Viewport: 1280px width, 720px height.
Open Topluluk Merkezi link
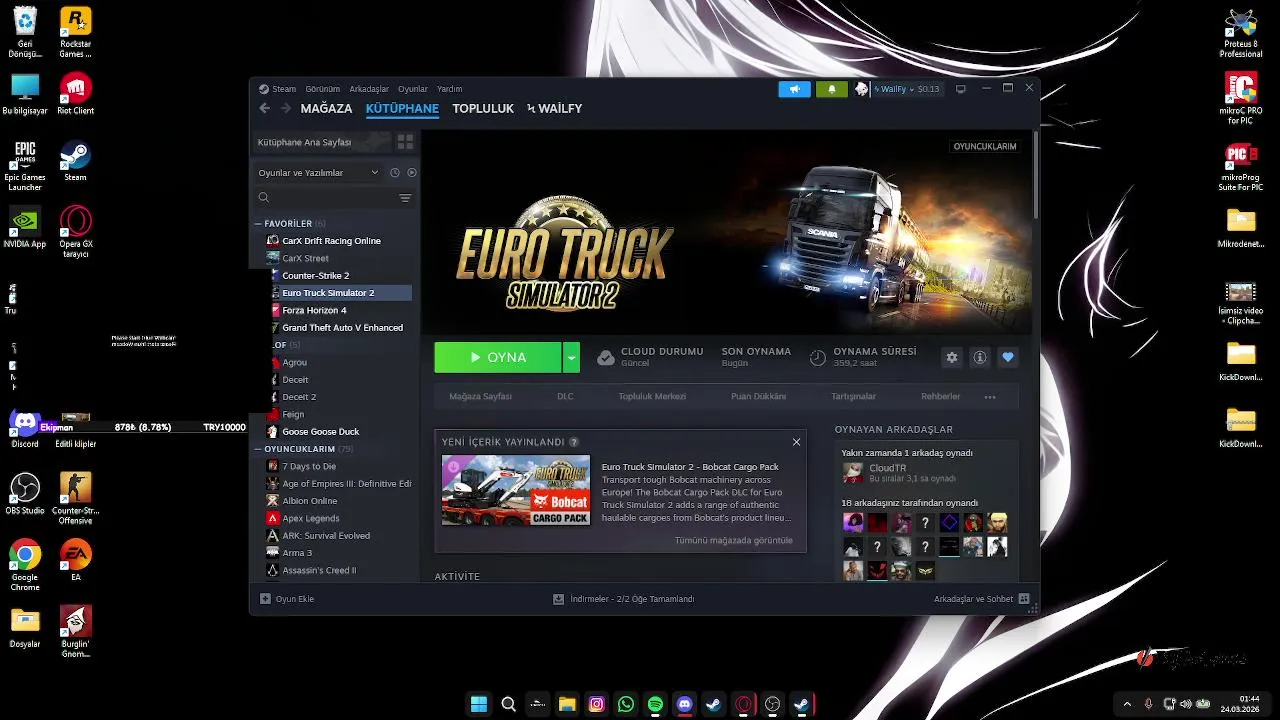652,397
